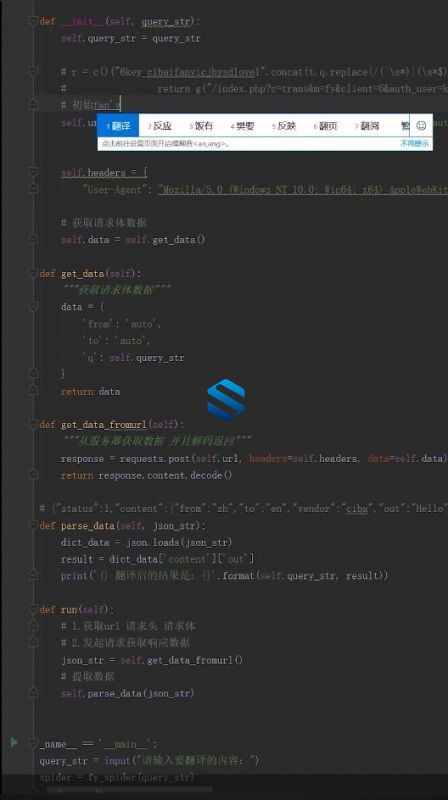Pick IME candidate 7 翻阅
The width and height of the screenshot is (448, 800).
(367, 126)
